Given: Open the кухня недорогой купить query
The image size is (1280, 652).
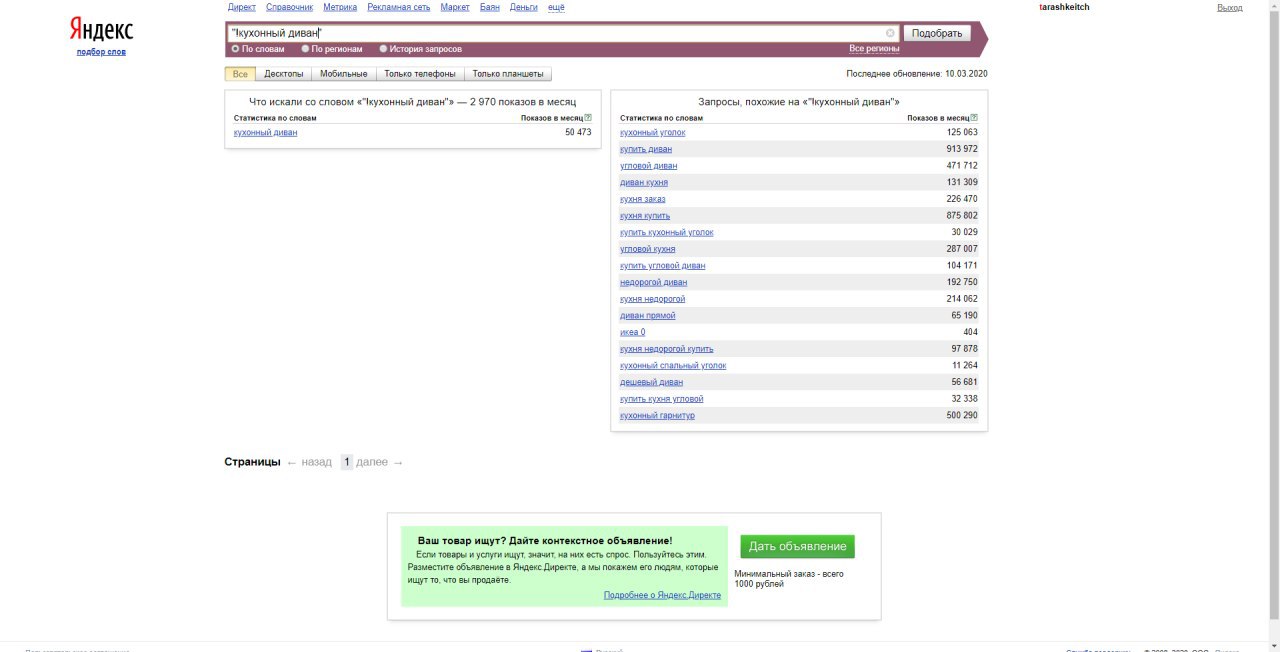Looking at the screenshot, I should (x=667, y=349).
